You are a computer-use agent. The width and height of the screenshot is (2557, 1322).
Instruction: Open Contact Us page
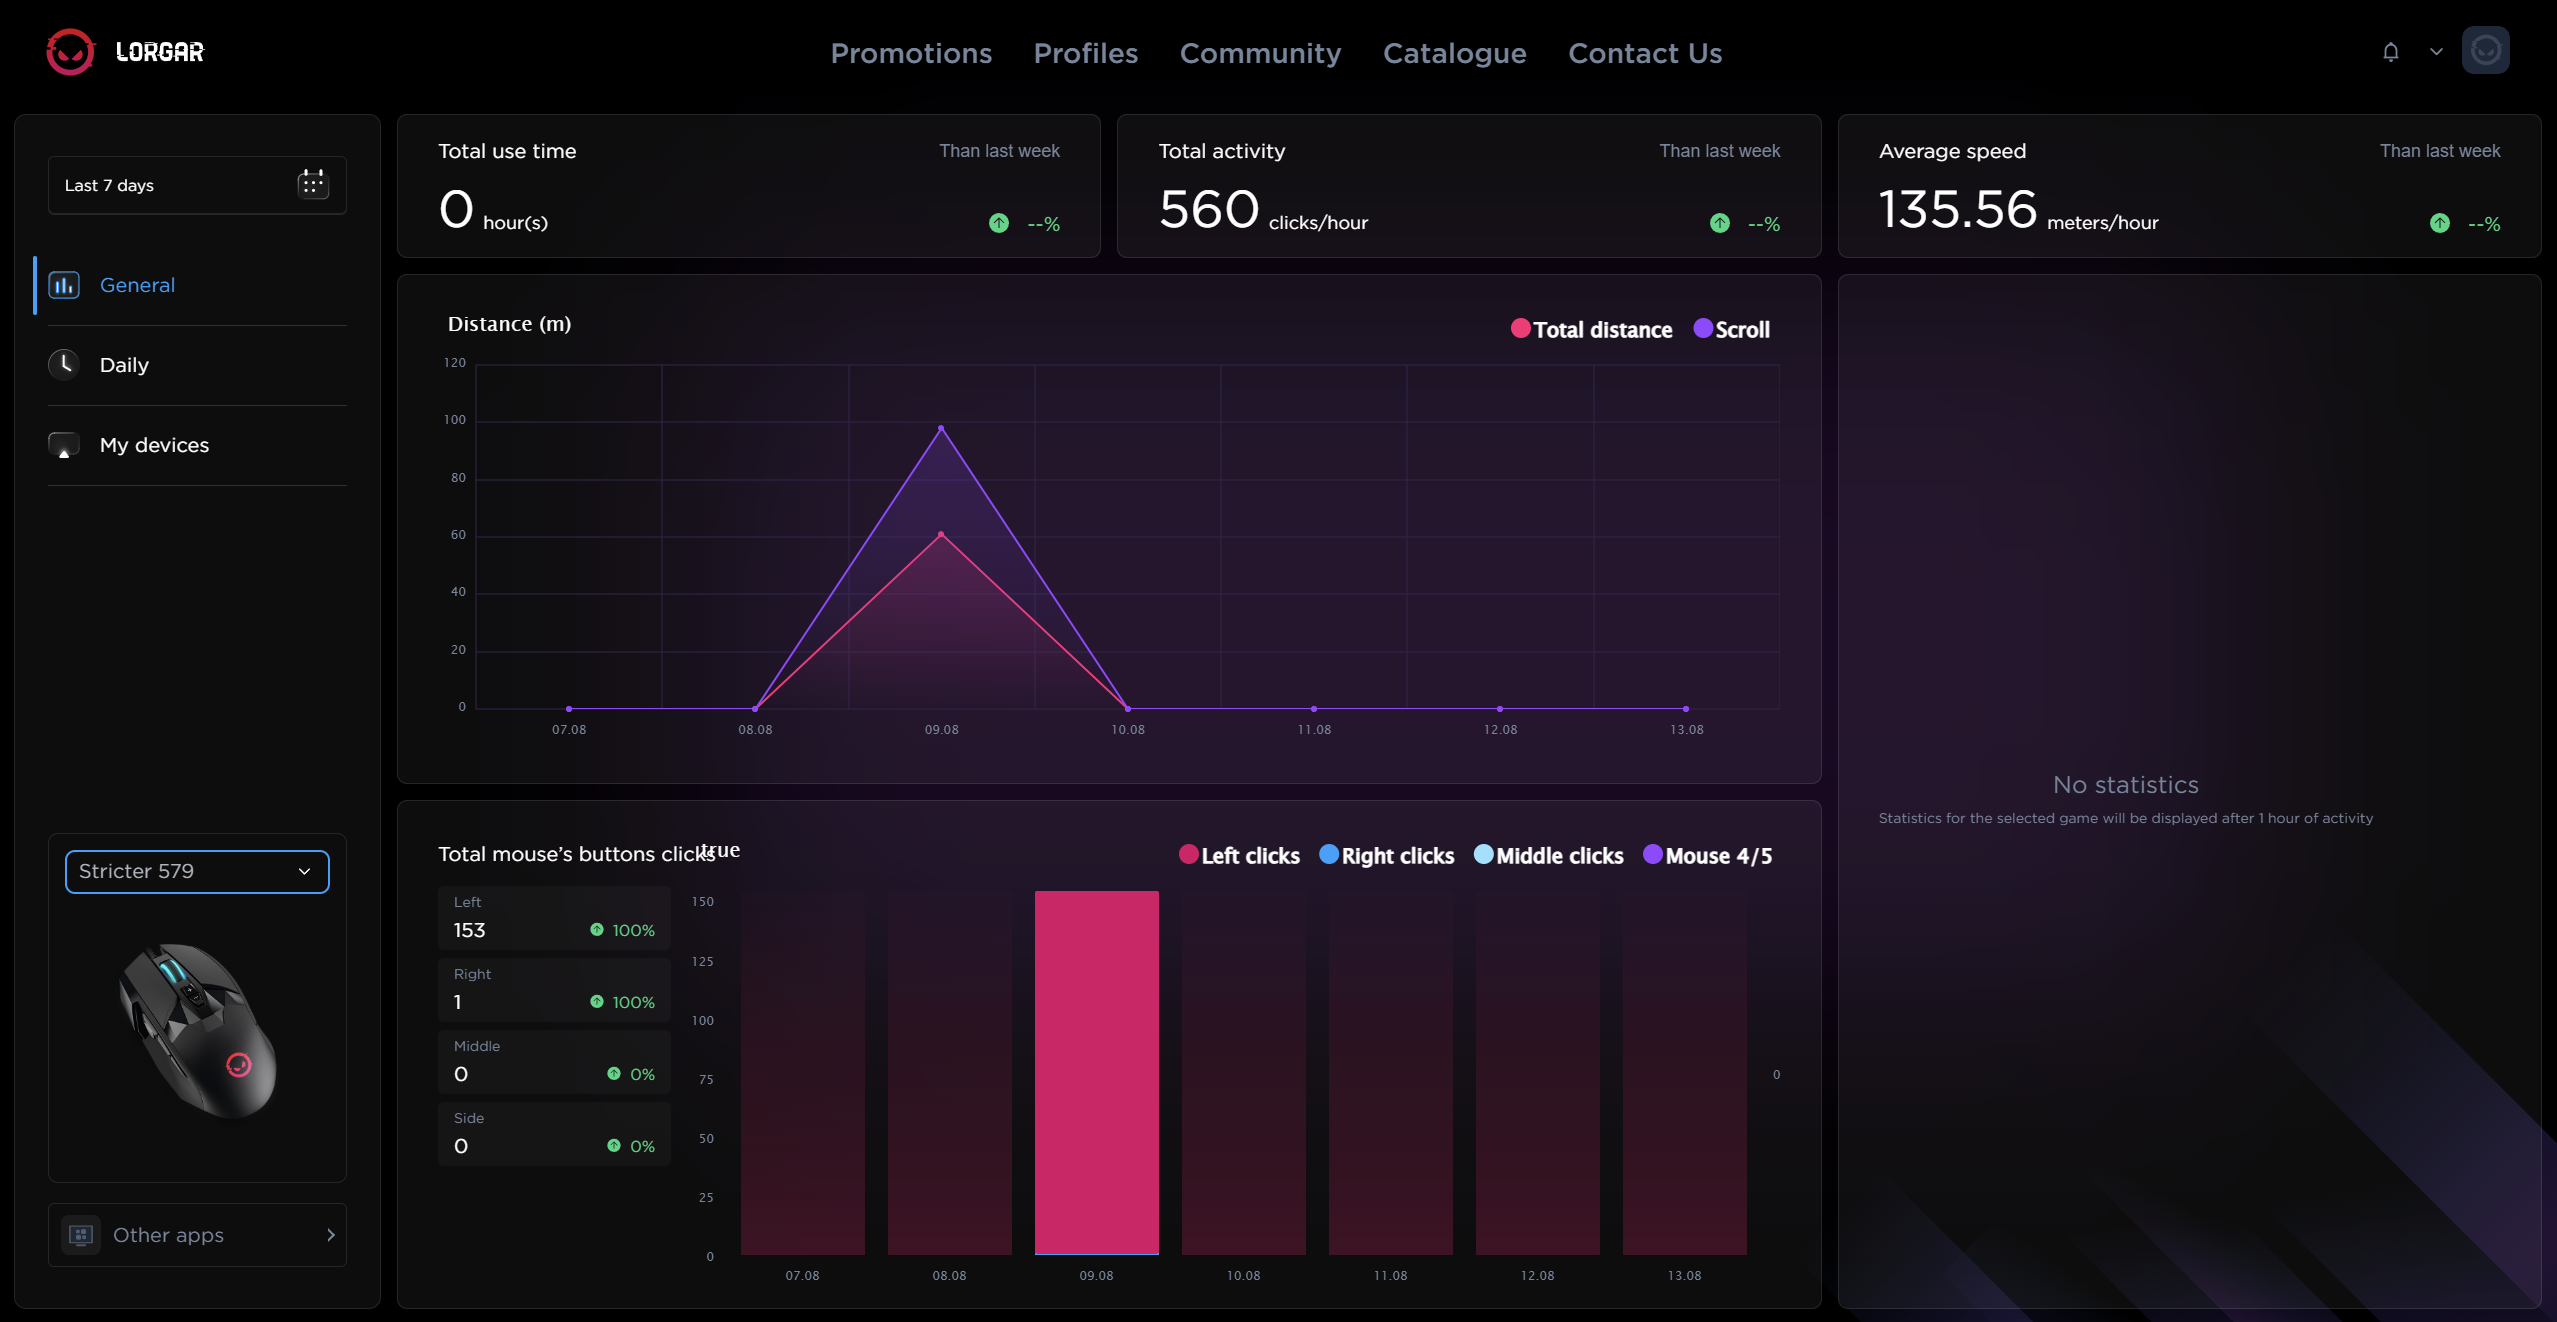point(1644,53)
